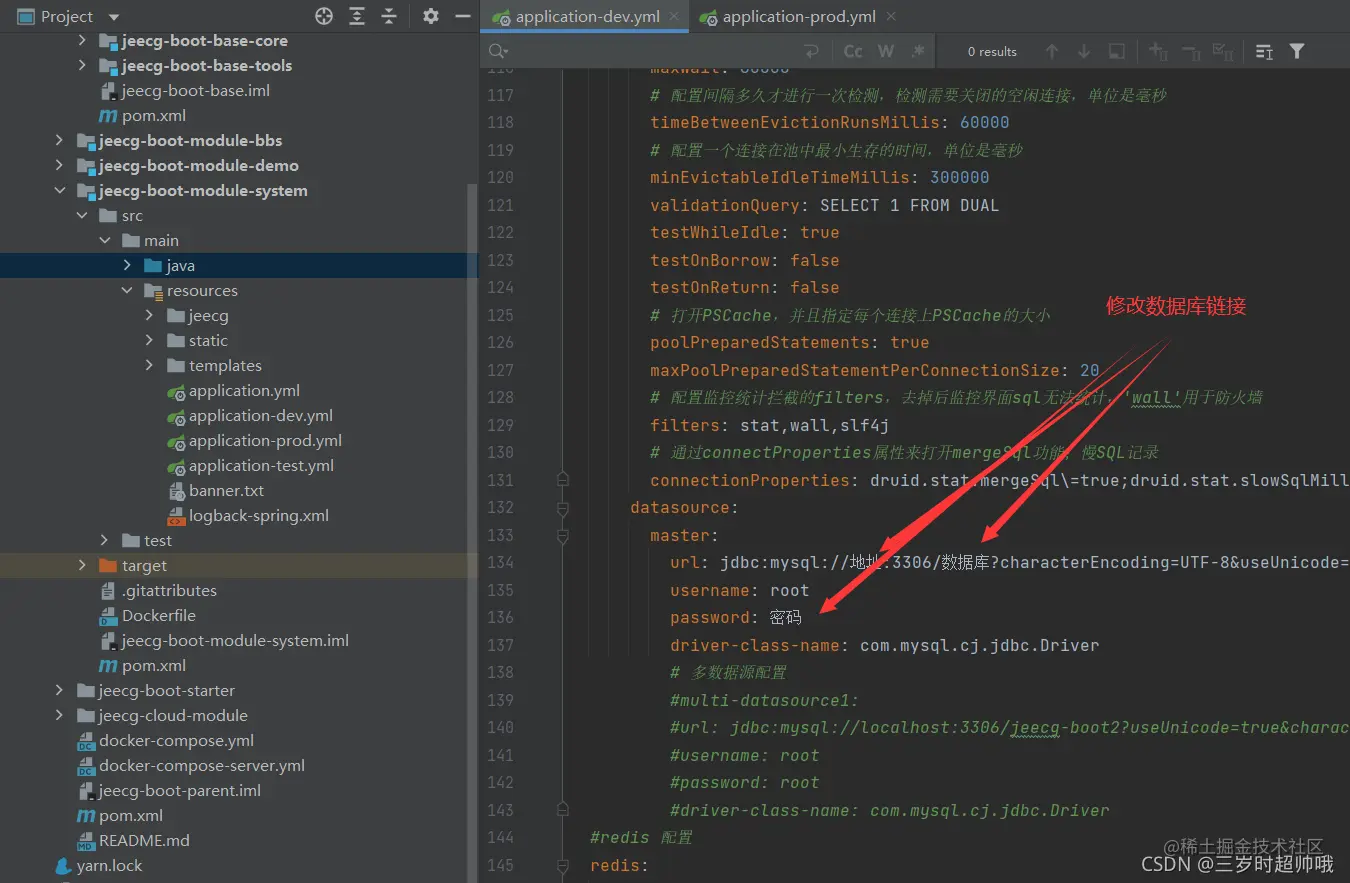
Task: Select jeecg-boot-starter module
Action: click(x=167, y=691)
